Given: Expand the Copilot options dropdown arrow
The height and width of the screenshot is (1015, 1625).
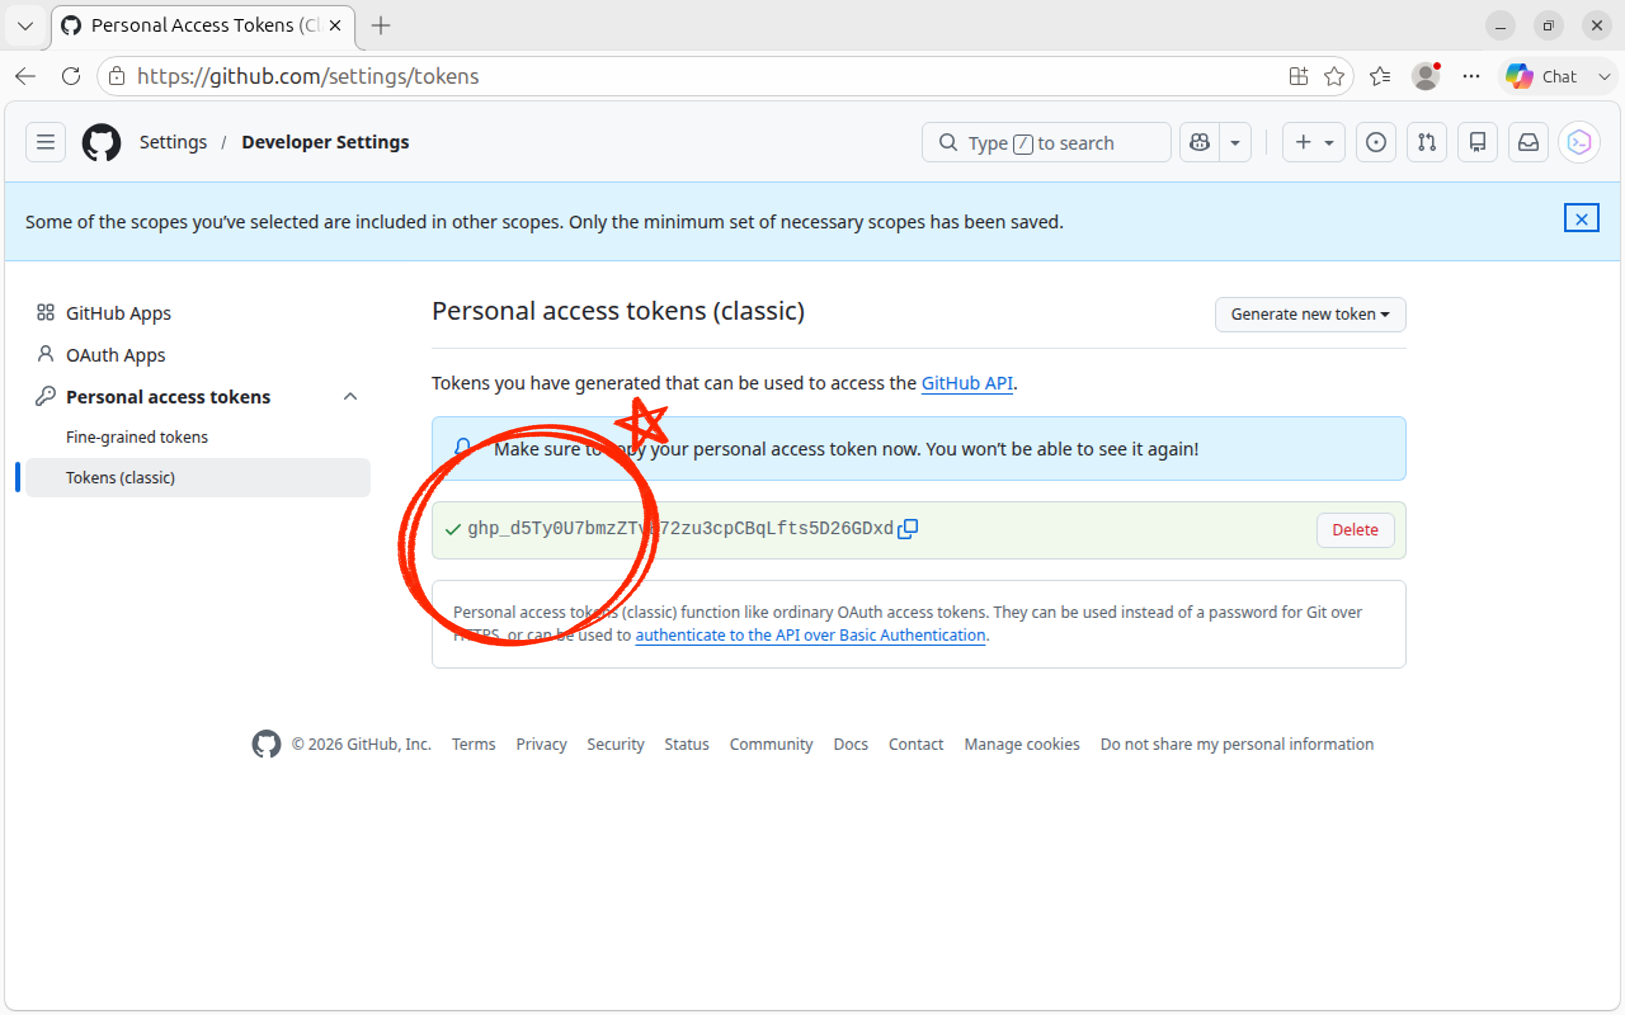Looking at the screenshot, I should [1235, 142].
